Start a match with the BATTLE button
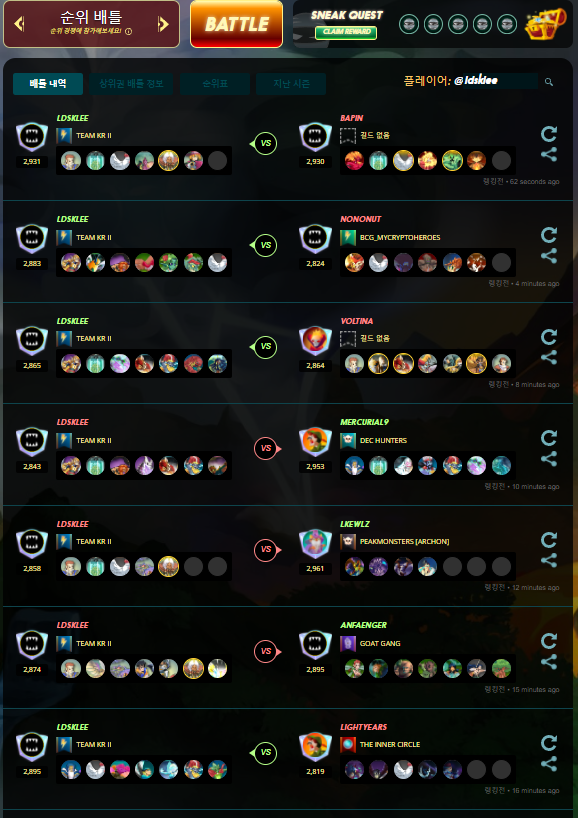The width and height of the screenshot is (578, 818). click(x=236, y=24)
